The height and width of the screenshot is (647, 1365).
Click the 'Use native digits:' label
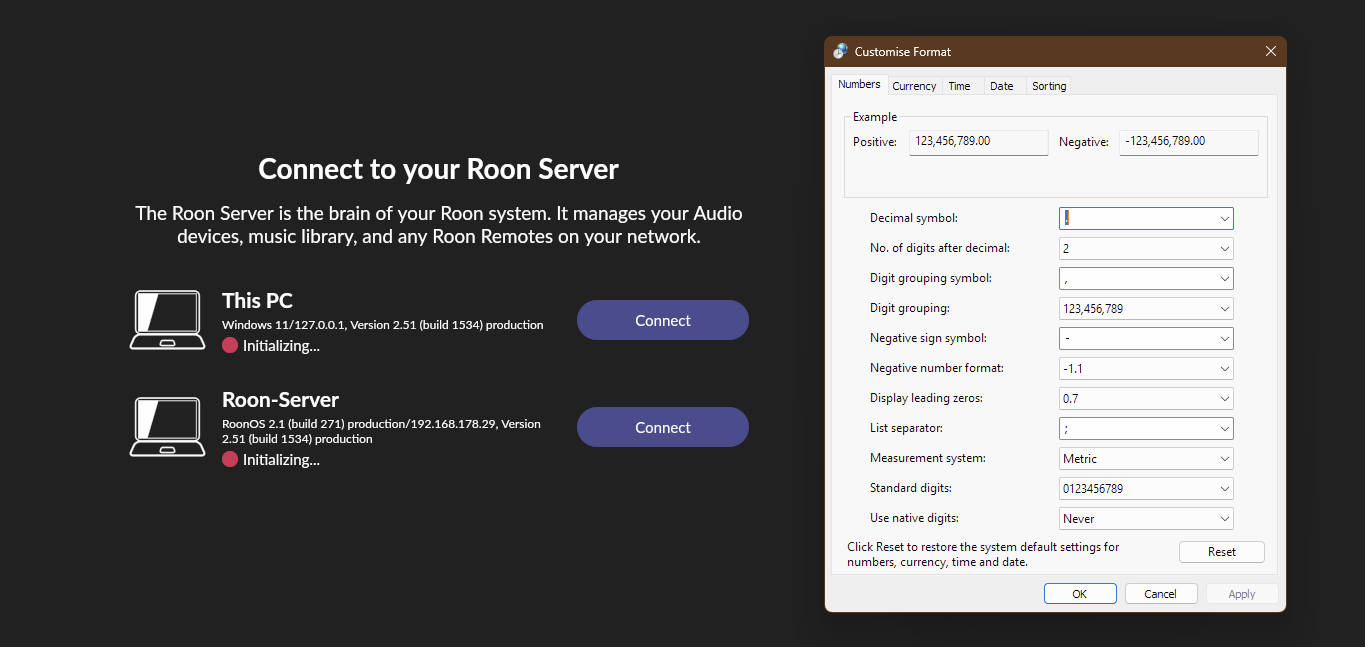point(915,518)
